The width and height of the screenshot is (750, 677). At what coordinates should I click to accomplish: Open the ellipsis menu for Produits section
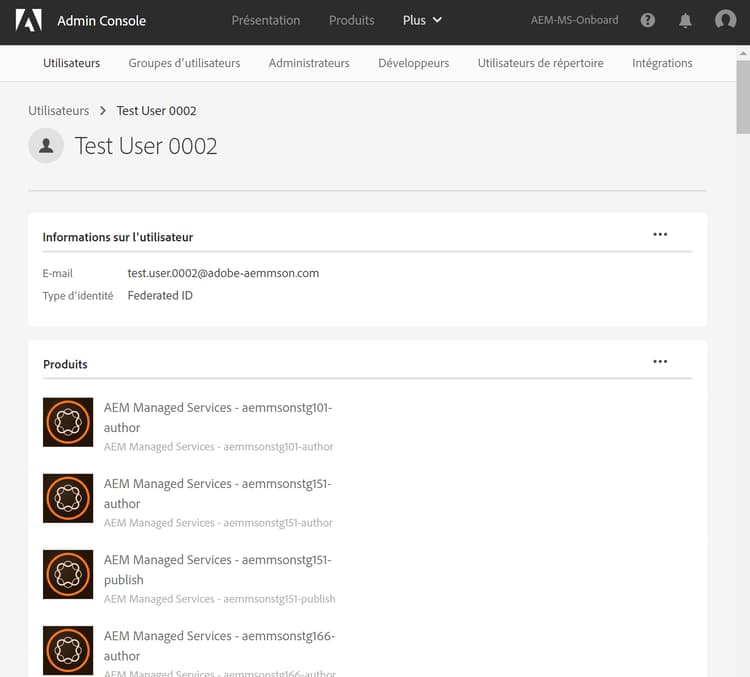[660, 361]
